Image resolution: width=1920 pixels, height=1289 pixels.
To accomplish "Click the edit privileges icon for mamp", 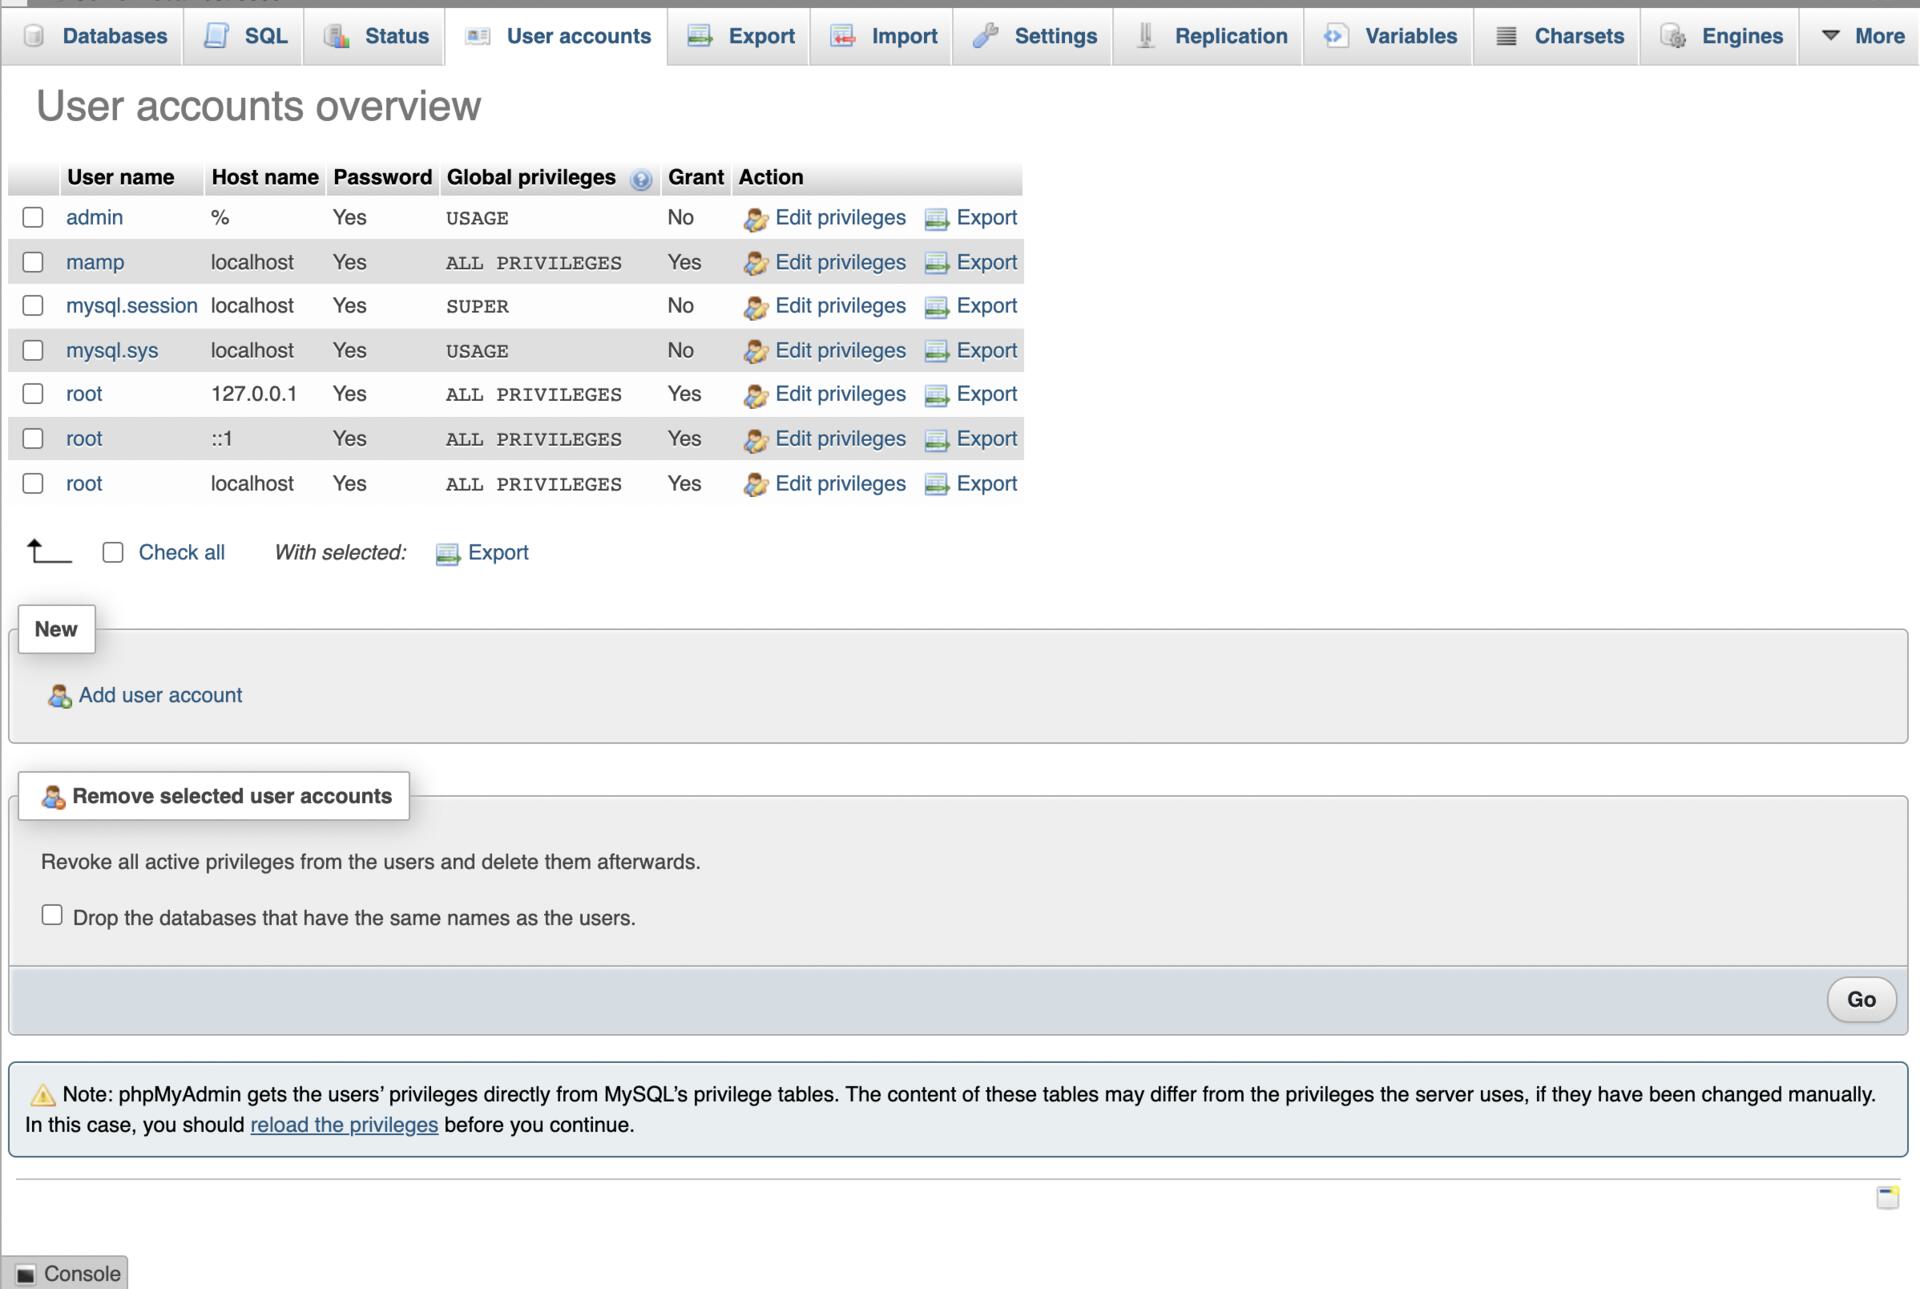I will (x=755, y=263).
